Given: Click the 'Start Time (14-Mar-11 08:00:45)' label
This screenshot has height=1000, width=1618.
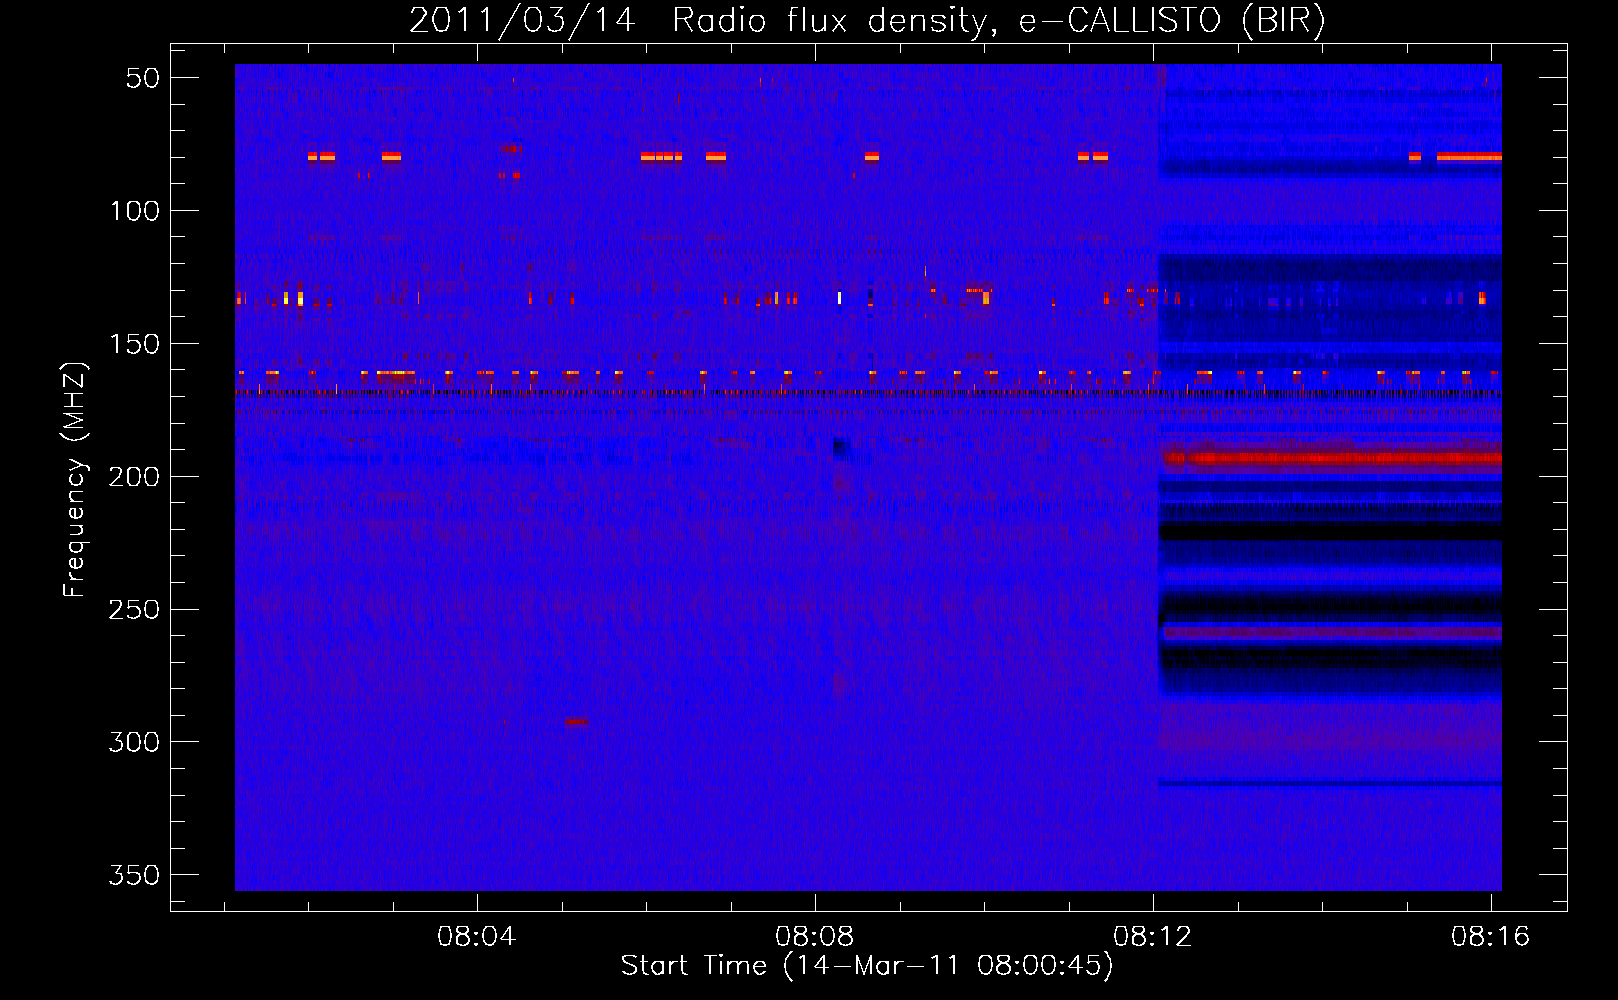Looking at the screenshot, I should [867, 966].
